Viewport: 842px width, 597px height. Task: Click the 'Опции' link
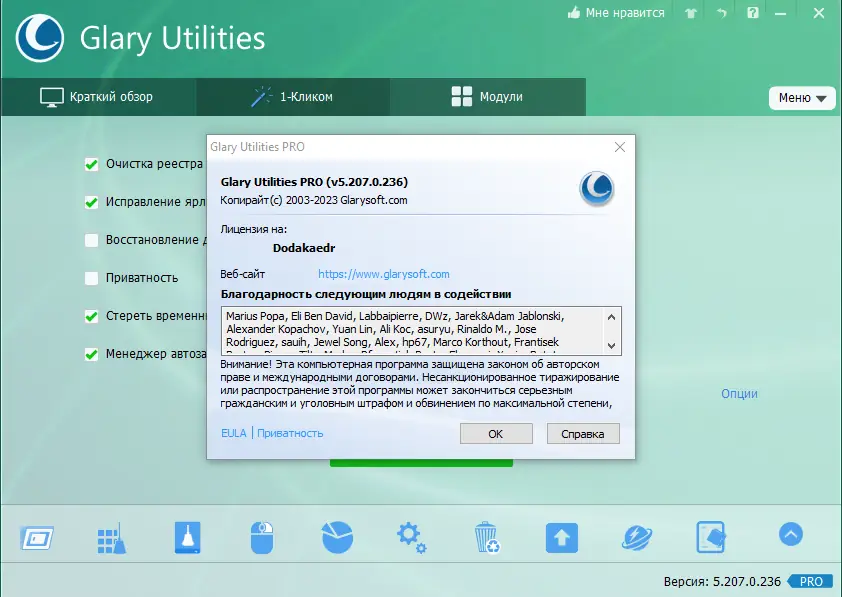point(739,394)
